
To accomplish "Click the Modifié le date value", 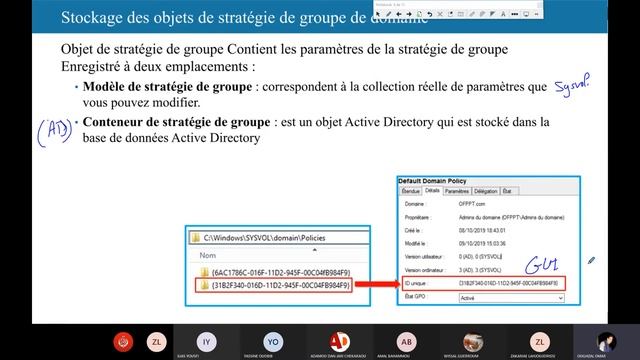I will coord(482,244).
